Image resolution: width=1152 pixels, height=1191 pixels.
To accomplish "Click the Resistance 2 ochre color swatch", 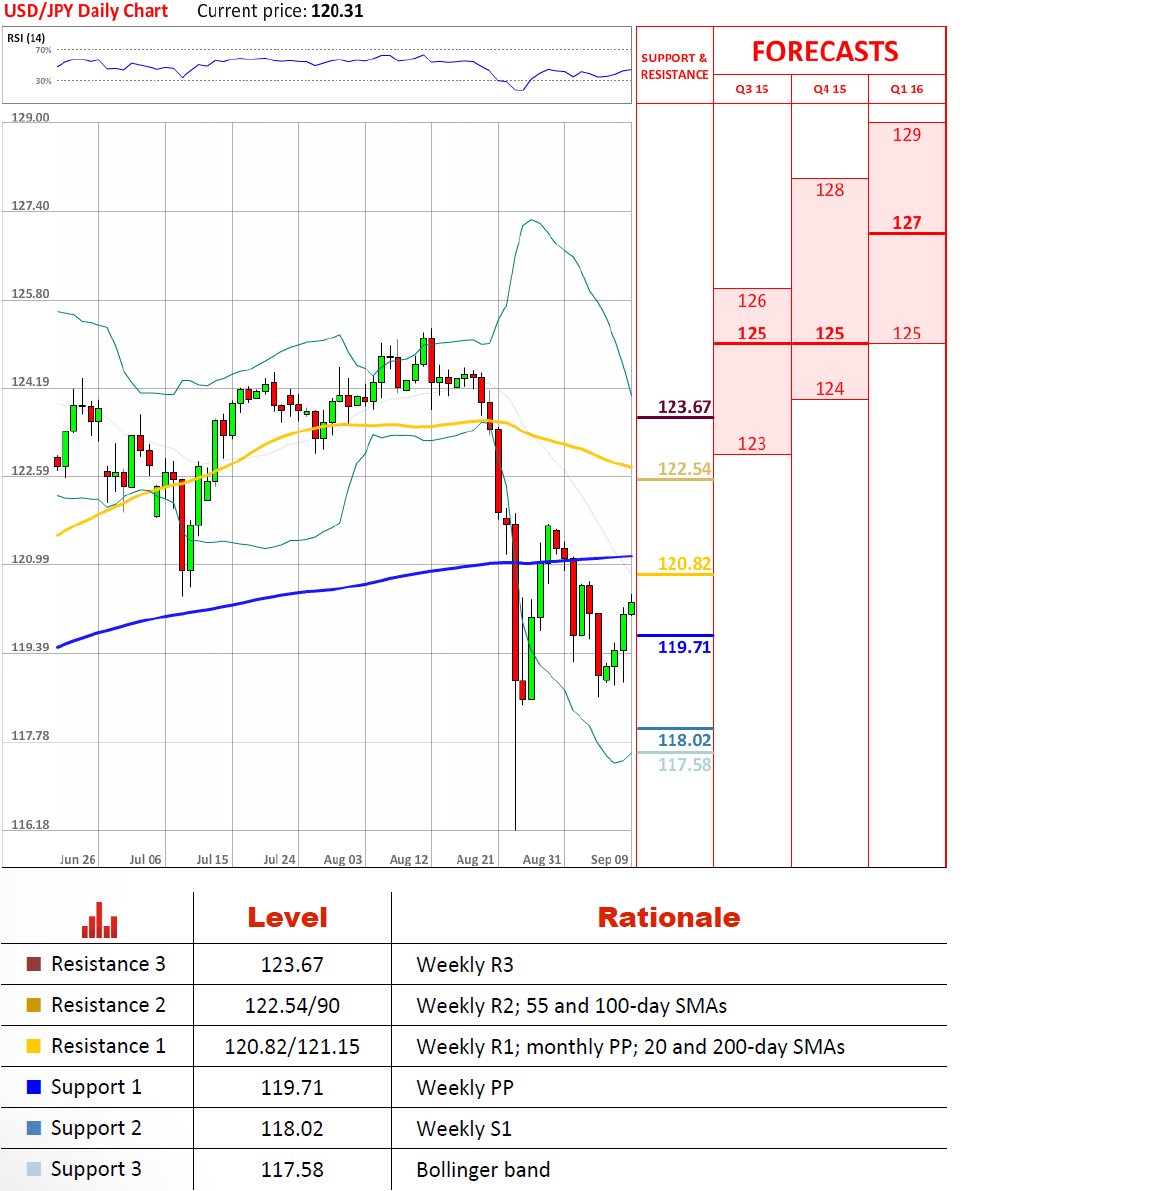I will (x=33, y=1005).
